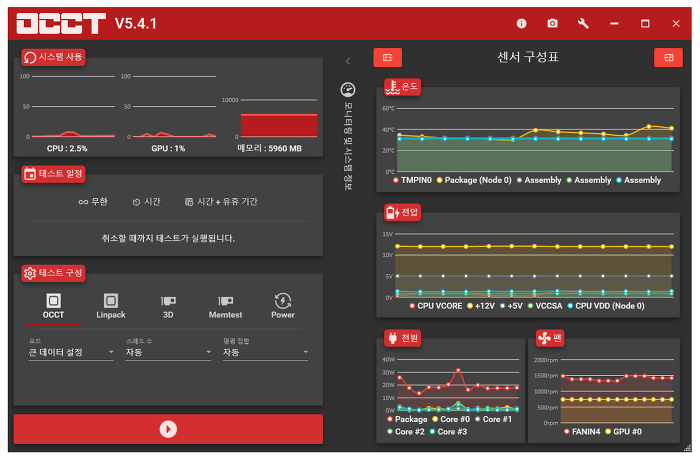Toggle Package (Node 0) temperature legend
The image size is (700, 460).
[x=474, y=180]
